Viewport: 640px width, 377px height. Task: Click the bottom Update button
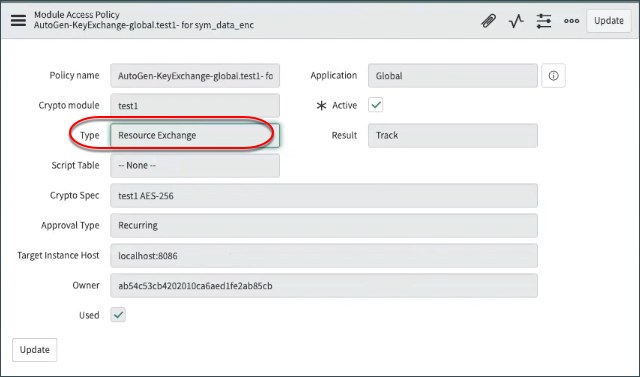click(35, 350)
